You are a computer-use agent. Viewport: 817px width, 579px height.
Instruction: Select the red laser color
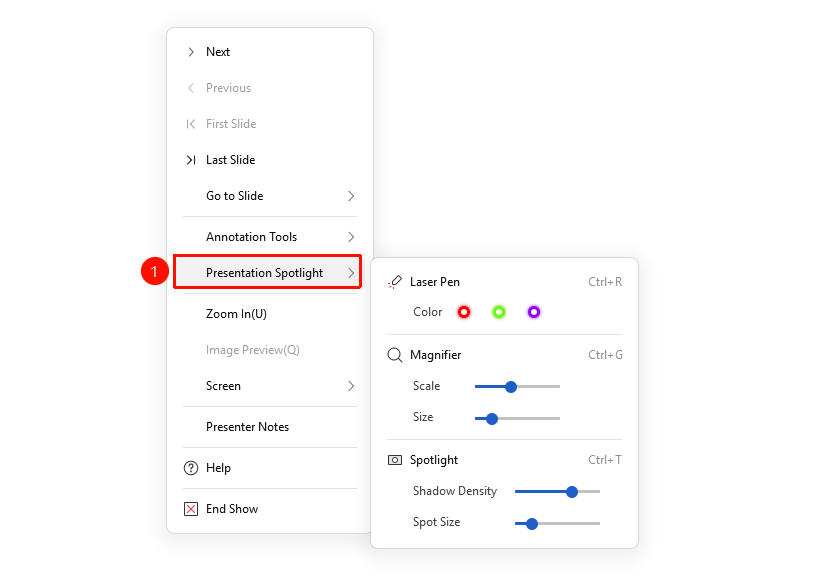tap(464, 312)
